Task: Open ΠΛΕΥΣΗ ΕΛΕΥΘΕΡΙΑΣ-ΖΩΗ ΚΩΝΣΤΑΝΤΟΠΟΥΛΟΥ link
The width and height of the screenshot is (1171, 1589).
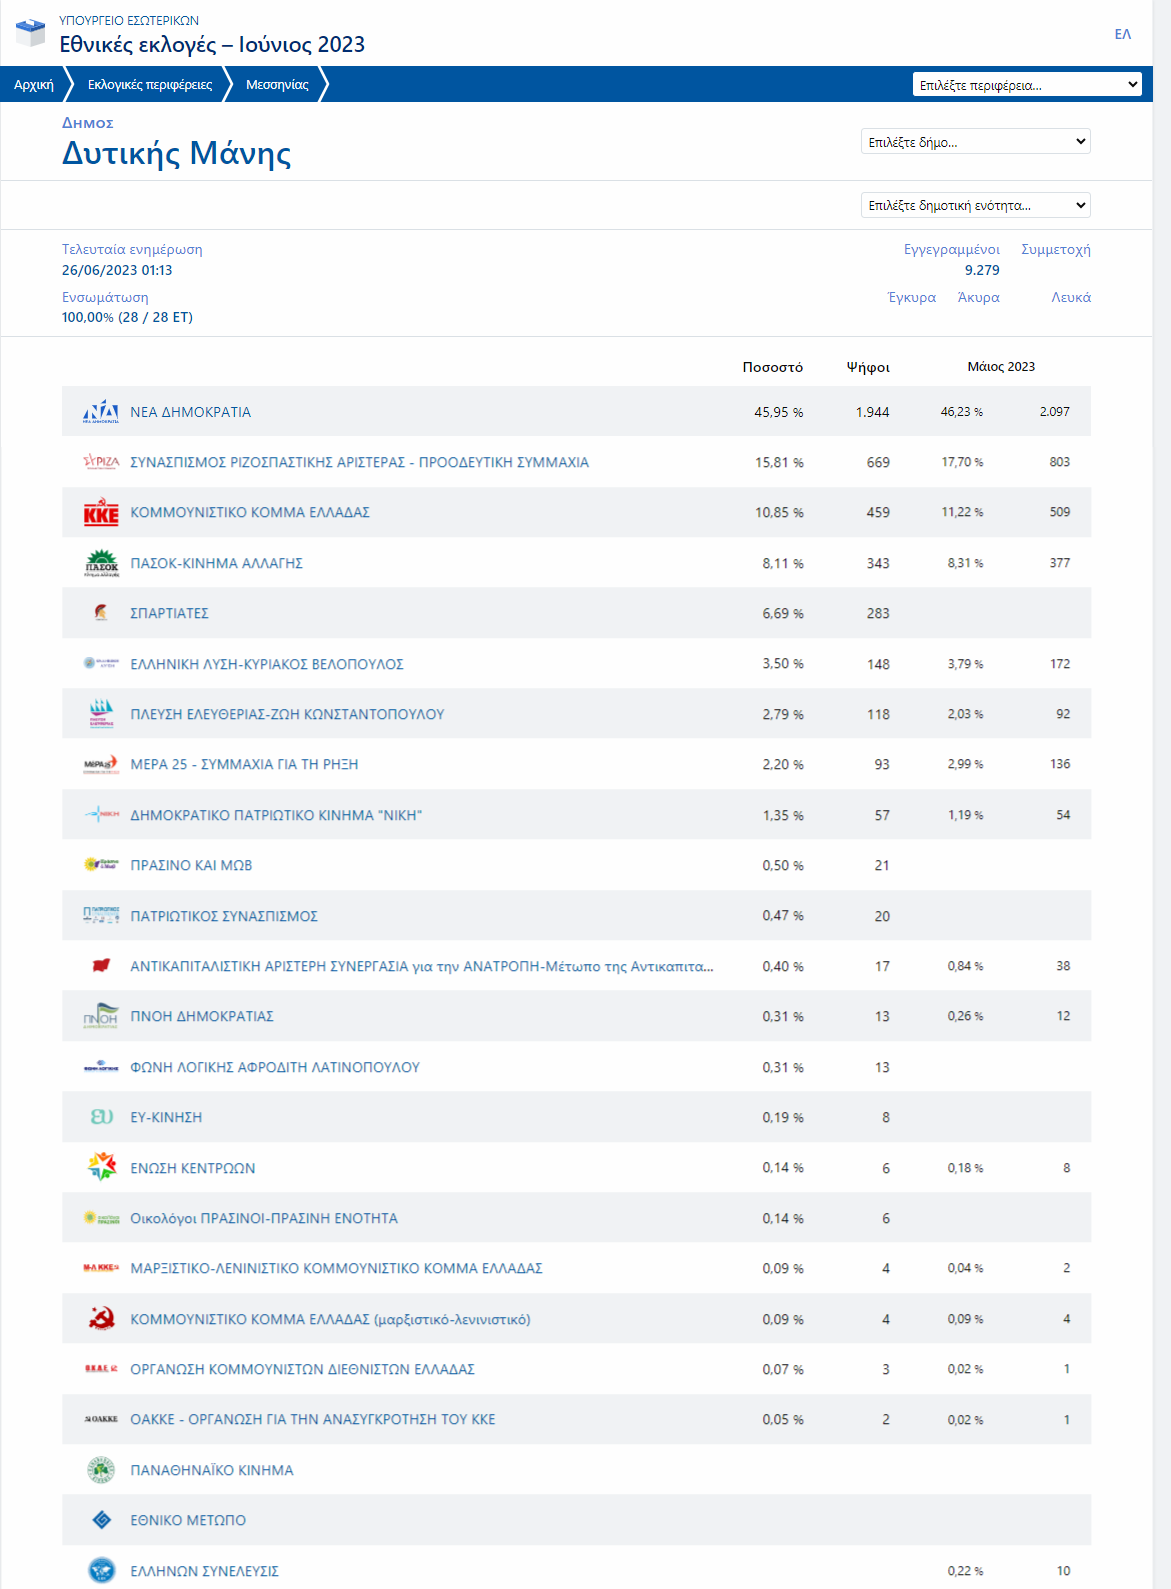Action: click(287, 714)
